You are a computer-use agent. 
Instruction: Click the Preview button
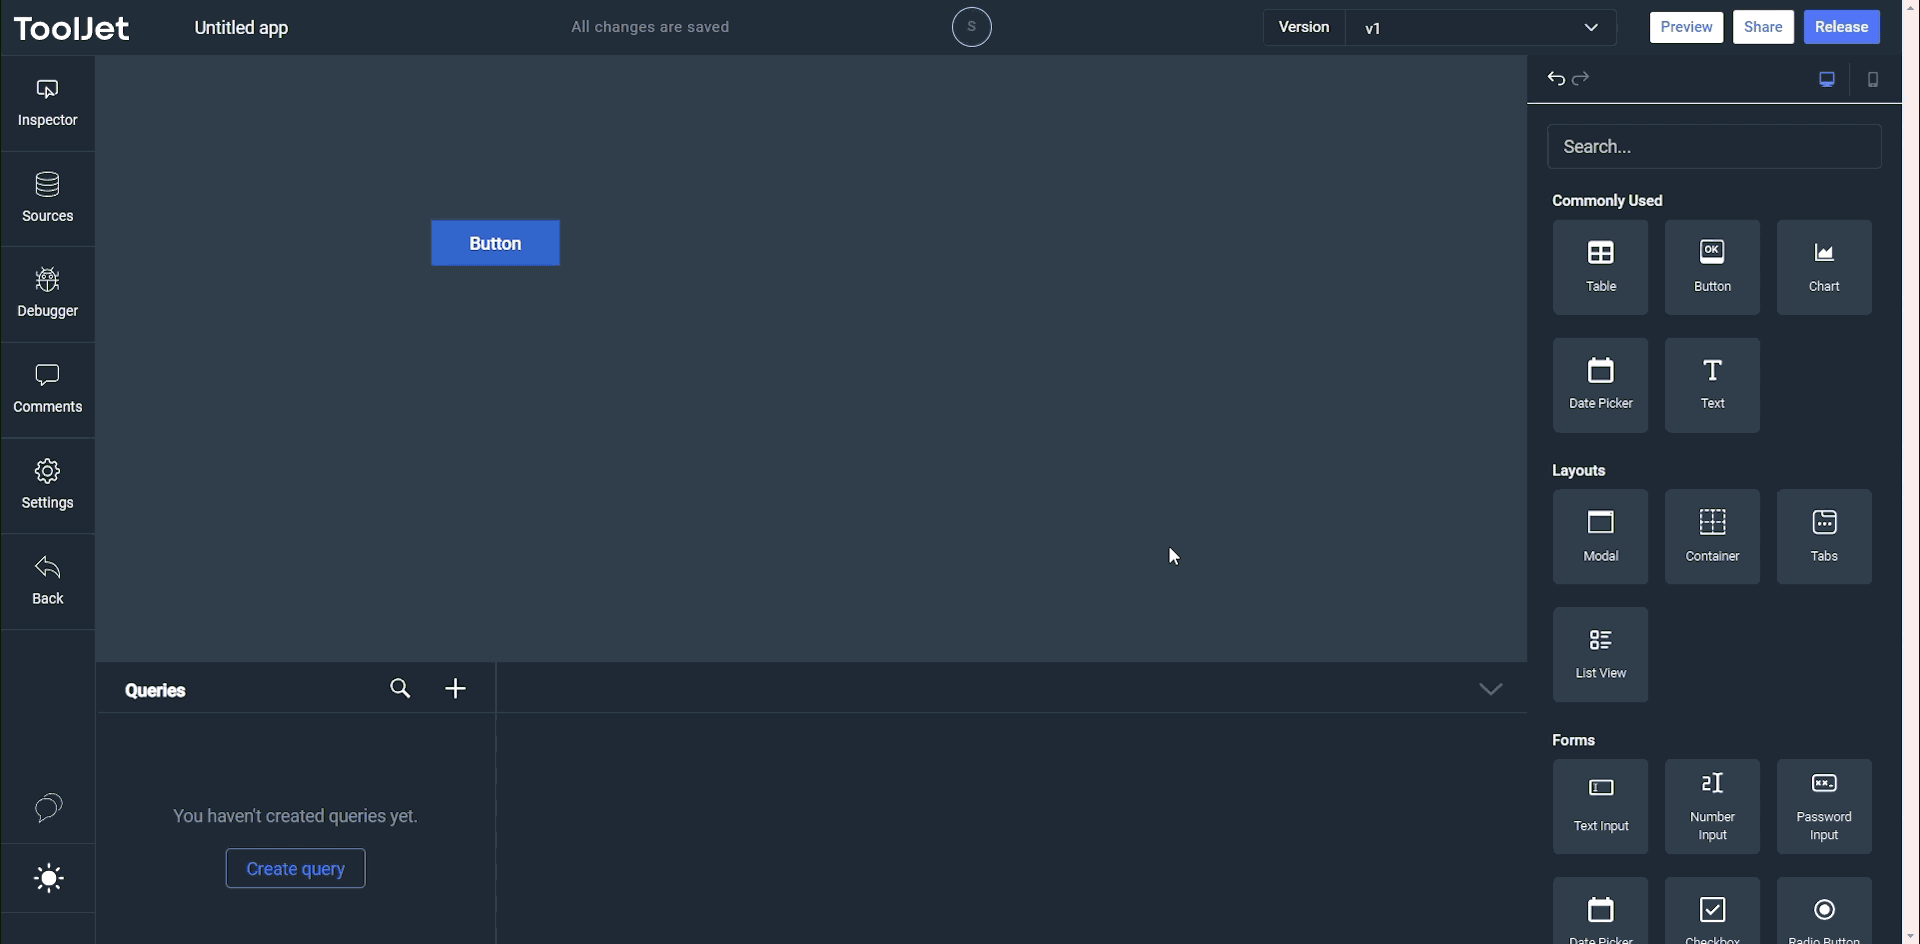(1685, 27)
